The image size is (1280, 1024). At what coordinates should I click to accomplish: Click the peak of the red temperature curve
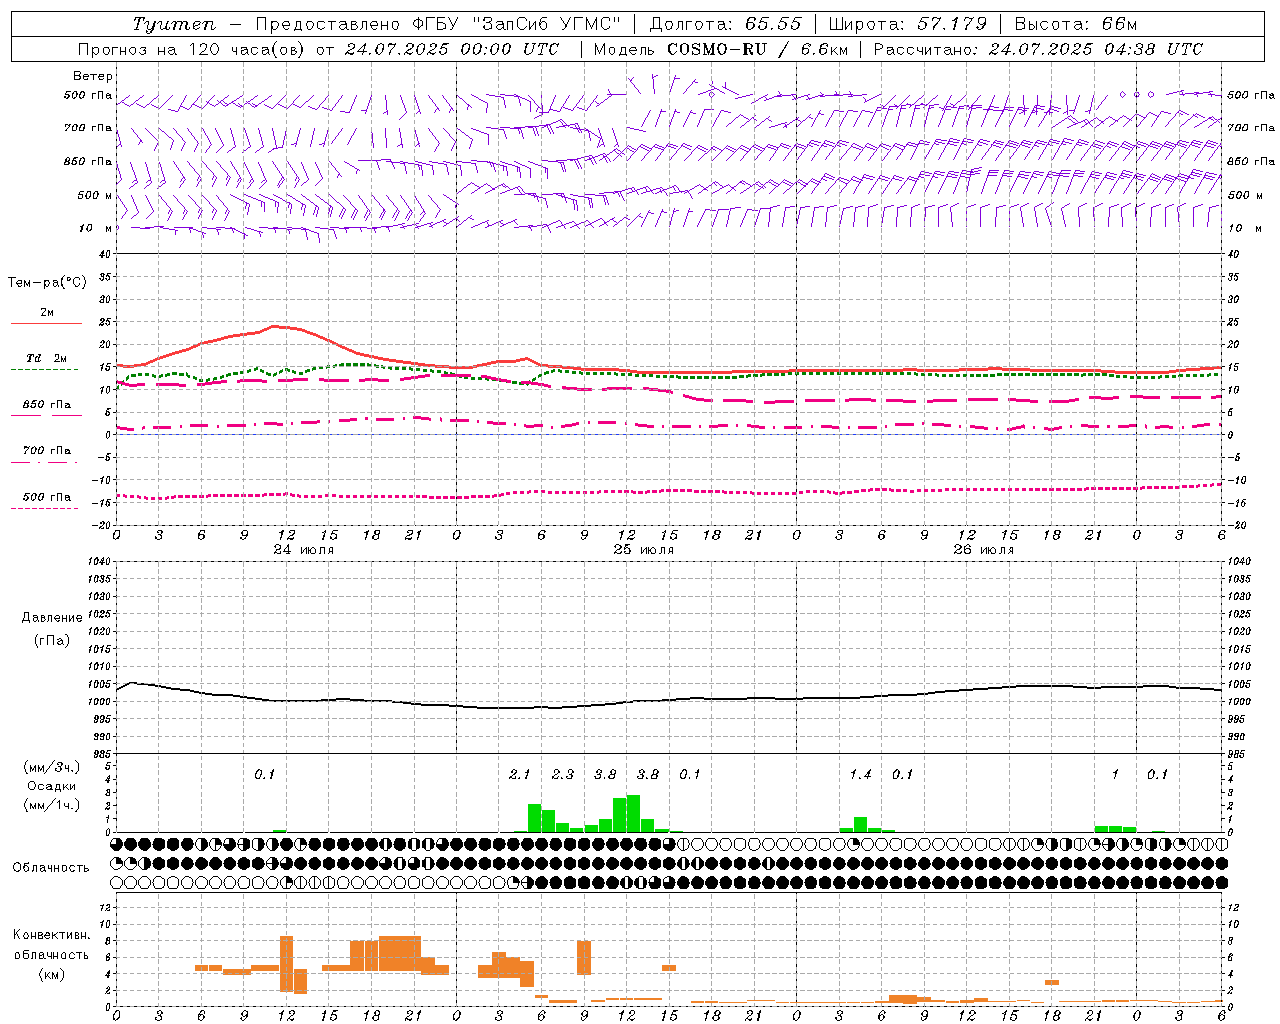tap(276, 326)
